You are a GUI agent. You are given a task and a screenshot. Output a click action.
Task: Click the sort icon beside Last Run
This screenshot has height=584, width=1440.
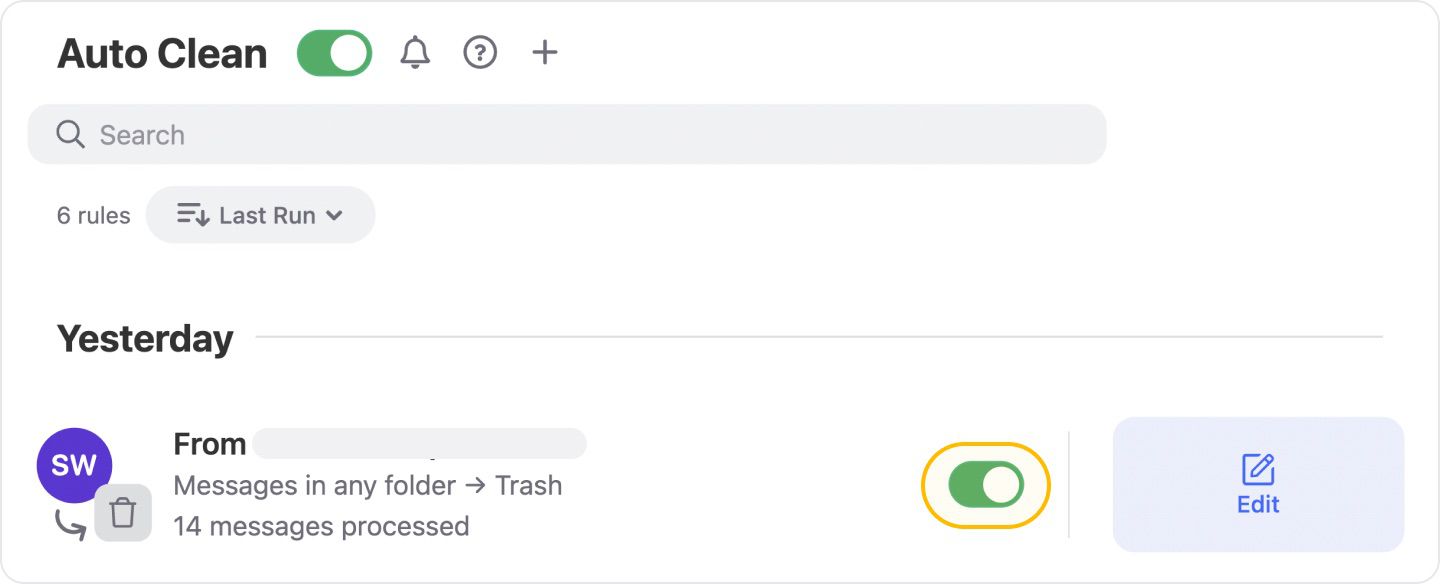(x=191, y=214)
